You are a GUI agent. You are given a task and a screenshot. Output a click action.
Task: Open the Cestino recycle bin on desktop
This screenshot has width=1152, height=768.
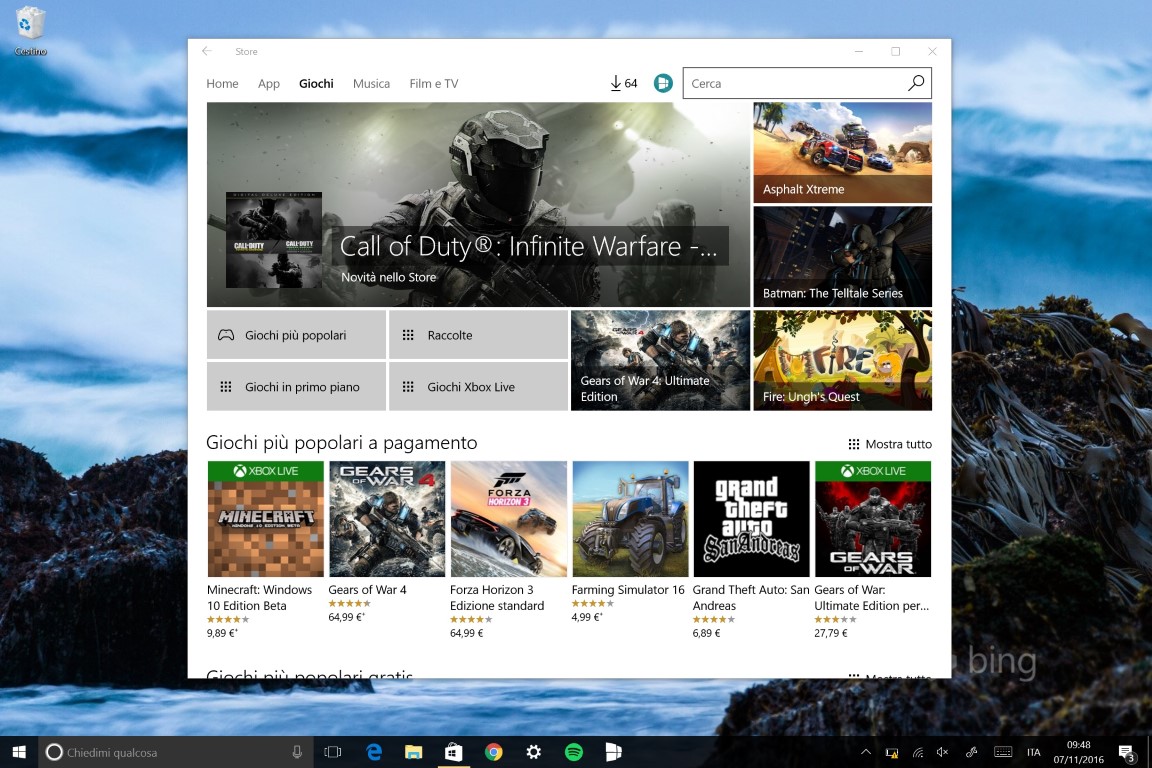30,31
